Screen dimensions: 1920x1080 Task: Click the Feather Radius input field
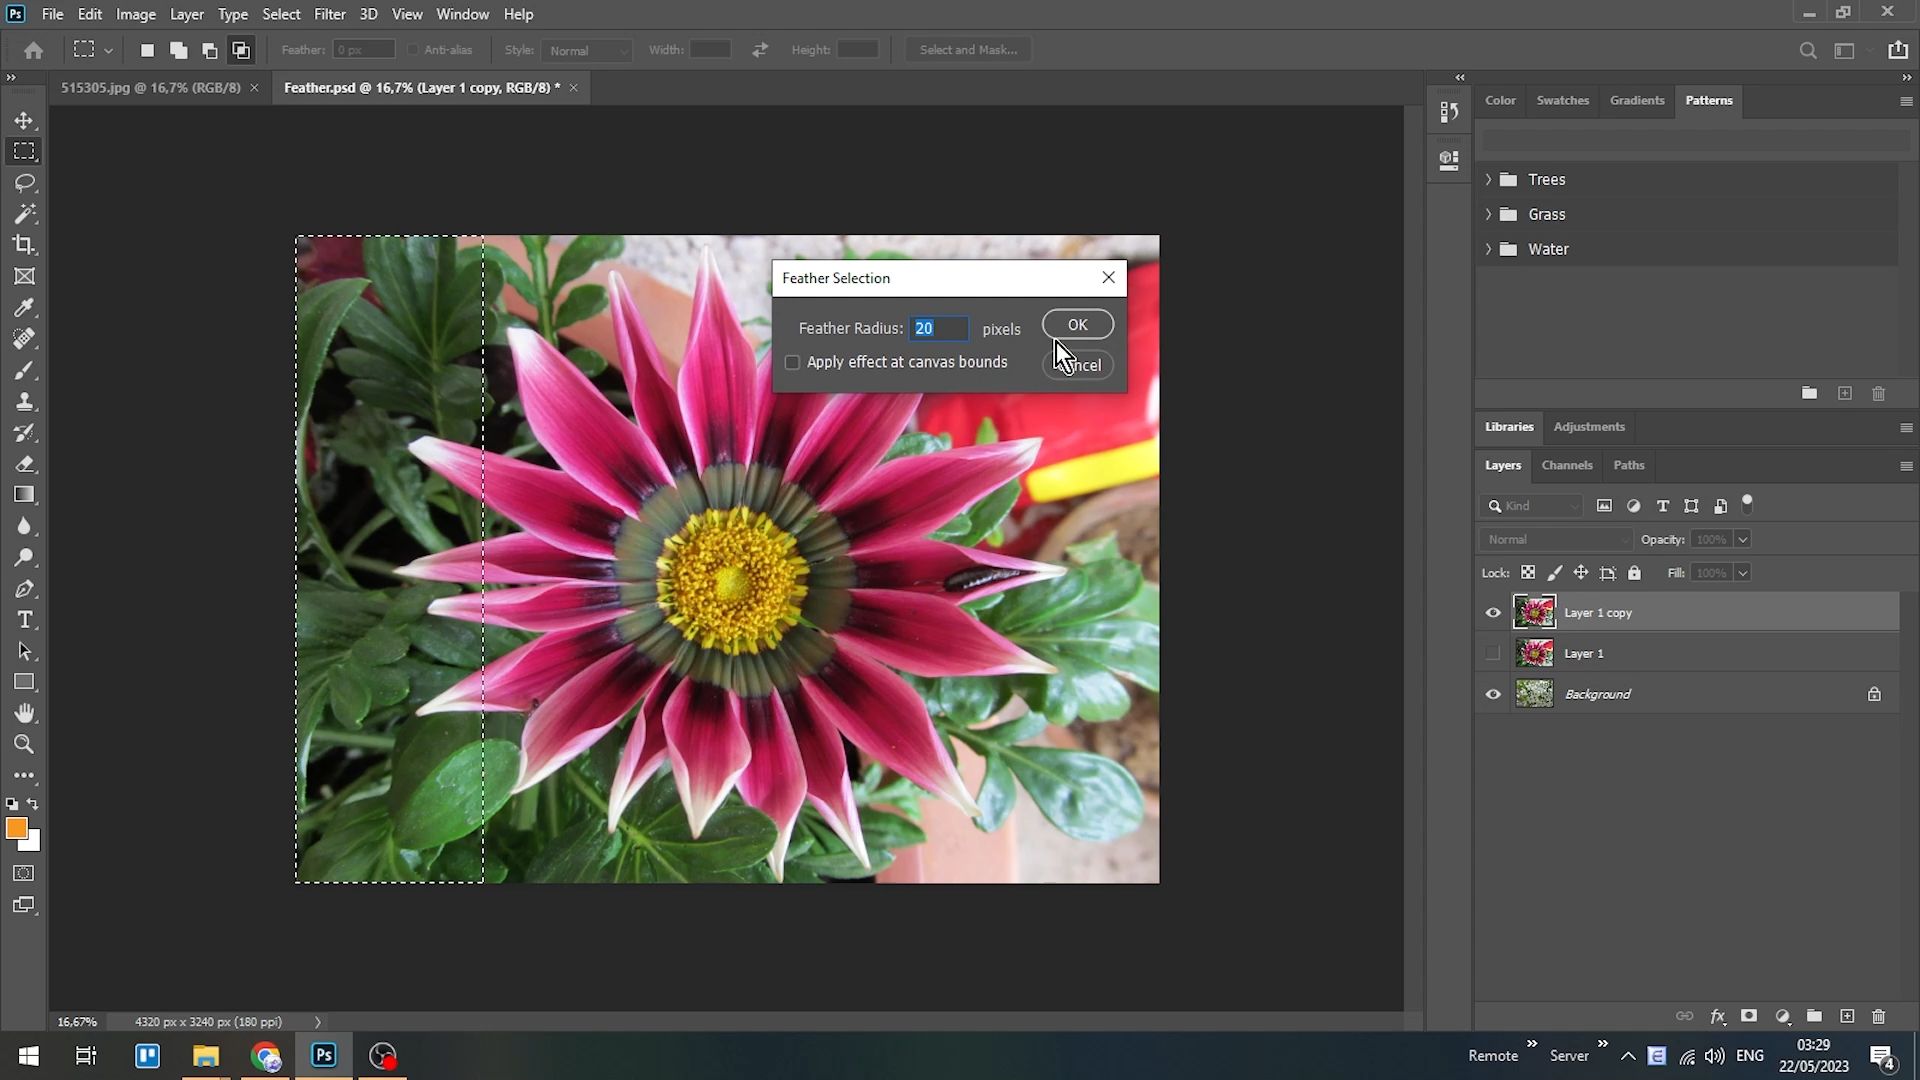(938, 328)
